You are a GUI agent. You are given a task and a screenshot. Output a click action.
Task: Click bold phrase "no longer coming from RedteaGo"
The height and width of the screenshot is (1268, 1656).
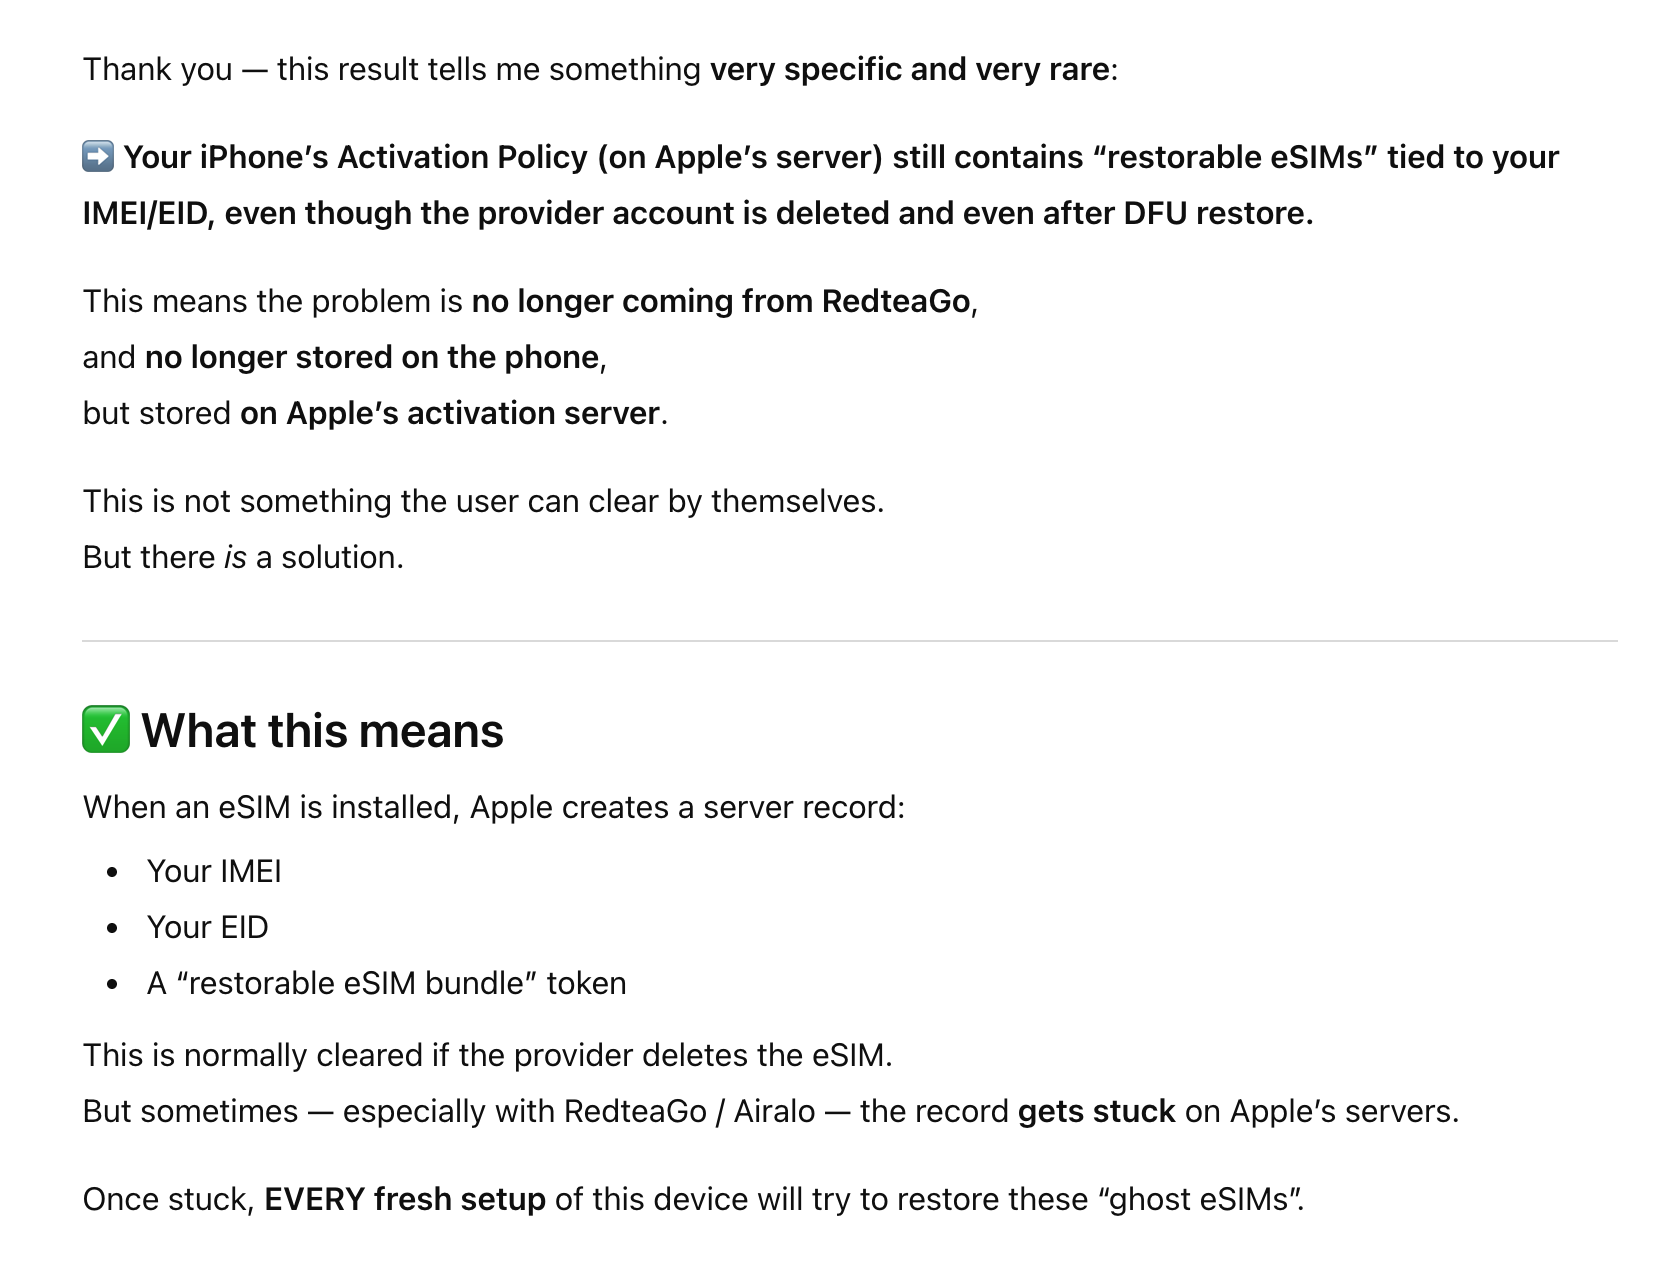720,301
